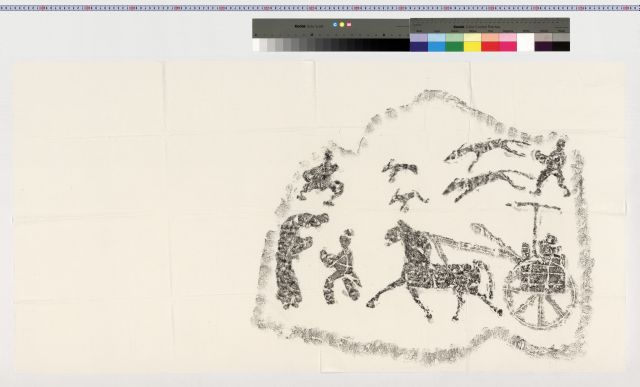Pick the bright cyan-blue color patch

[437, 47]
